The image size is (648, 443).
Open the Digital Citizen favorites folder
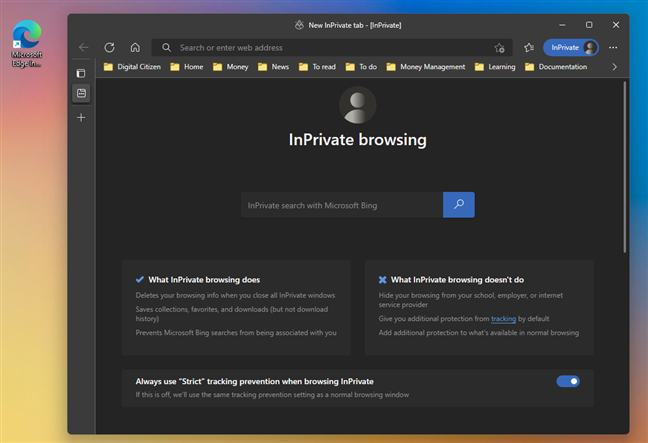coord(132,67)
